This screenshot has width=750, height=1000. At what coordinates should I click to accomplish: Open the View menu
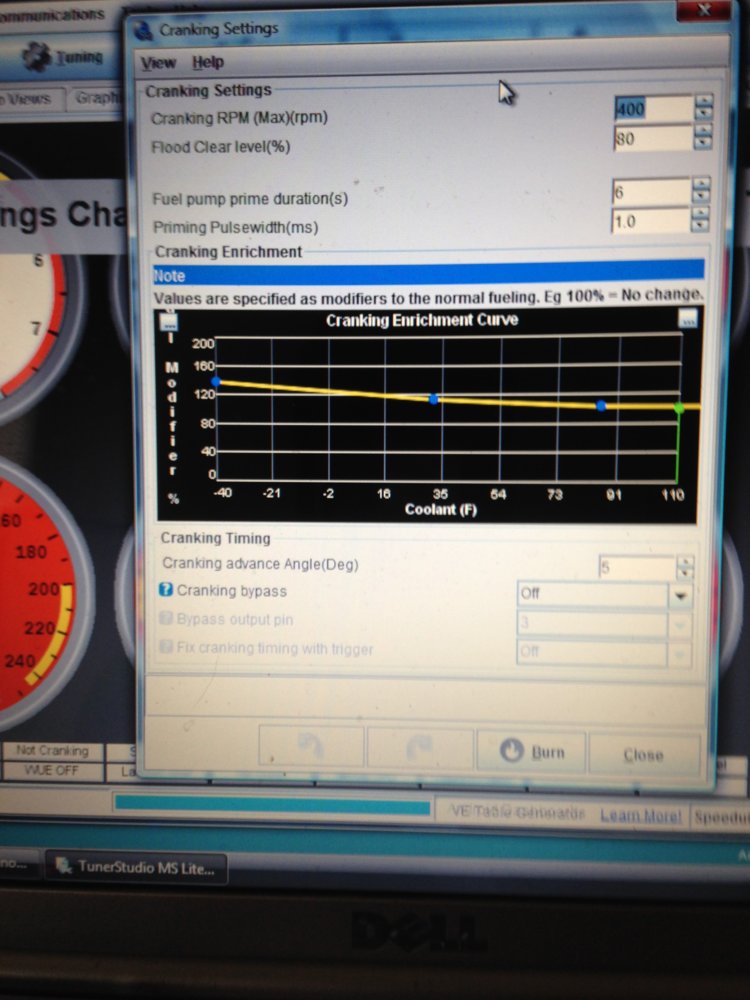click(158, 62)
